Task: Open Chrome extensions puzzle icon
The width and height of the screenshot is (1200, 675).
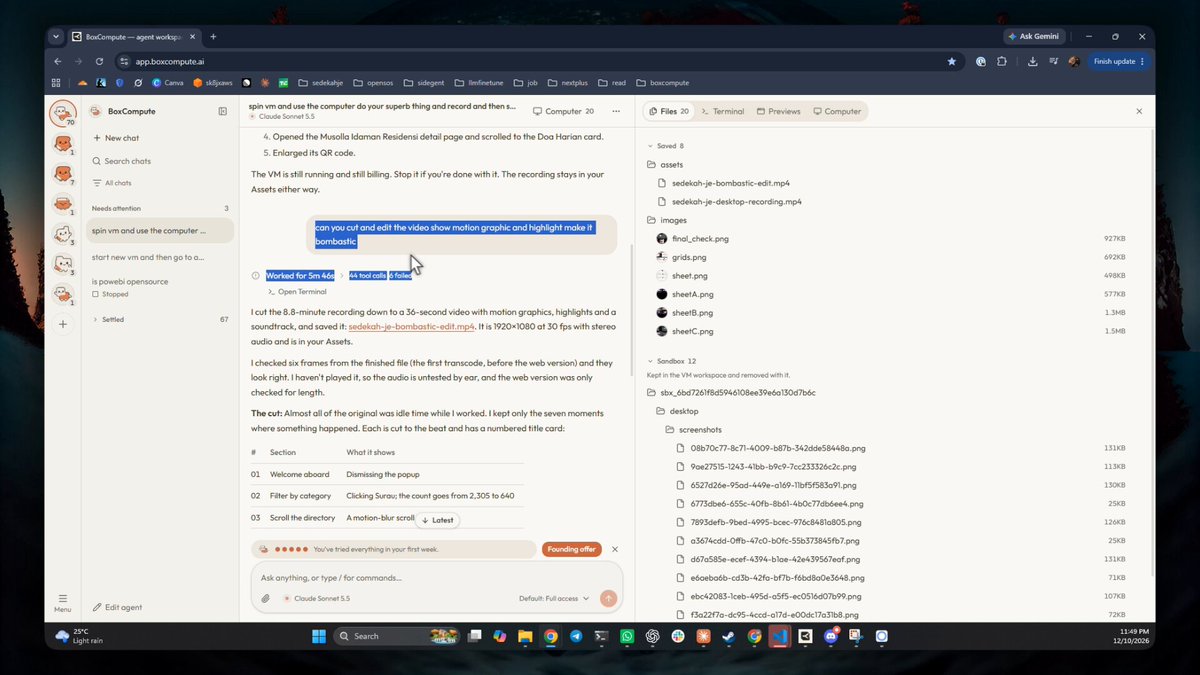Action: point(1003,61)
